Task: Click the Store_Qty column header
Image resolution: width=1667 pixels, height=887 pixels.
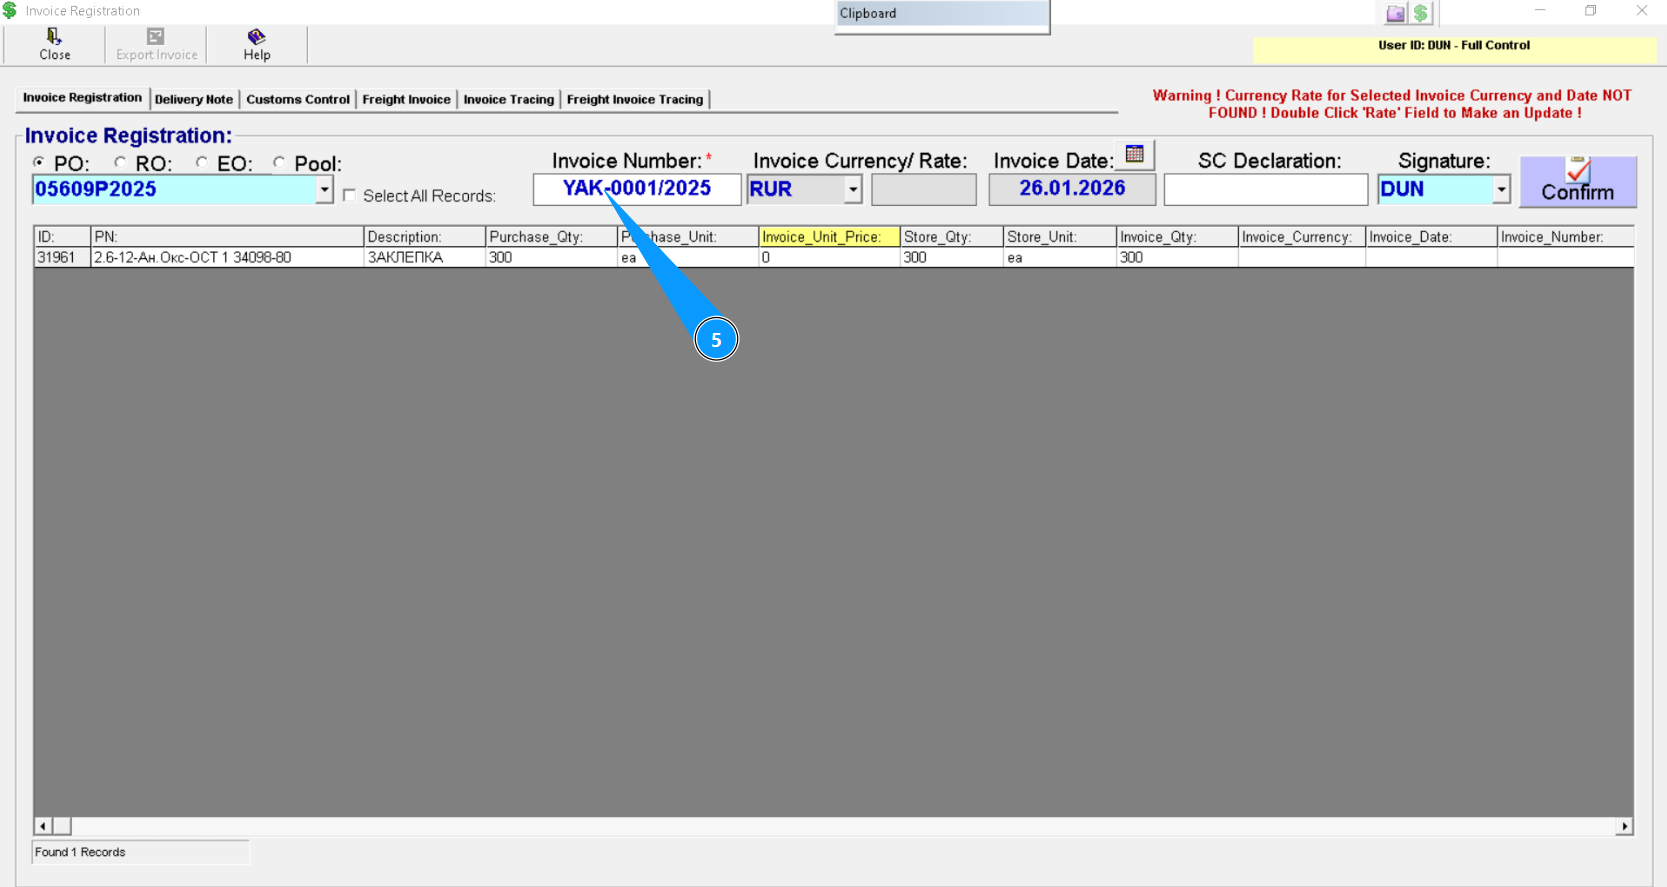Action: [x=951, y=237]
